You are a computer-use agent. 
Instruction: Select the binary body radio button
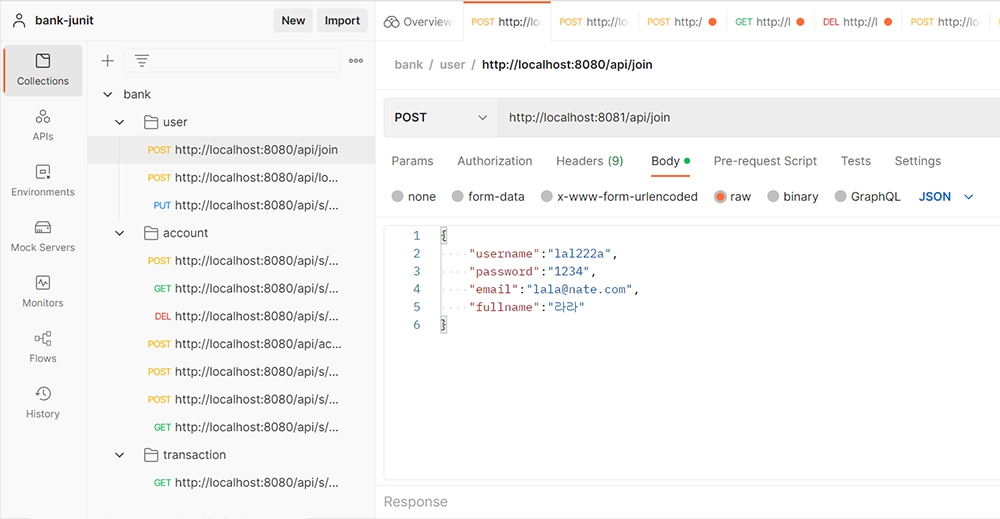coord(773,196)
